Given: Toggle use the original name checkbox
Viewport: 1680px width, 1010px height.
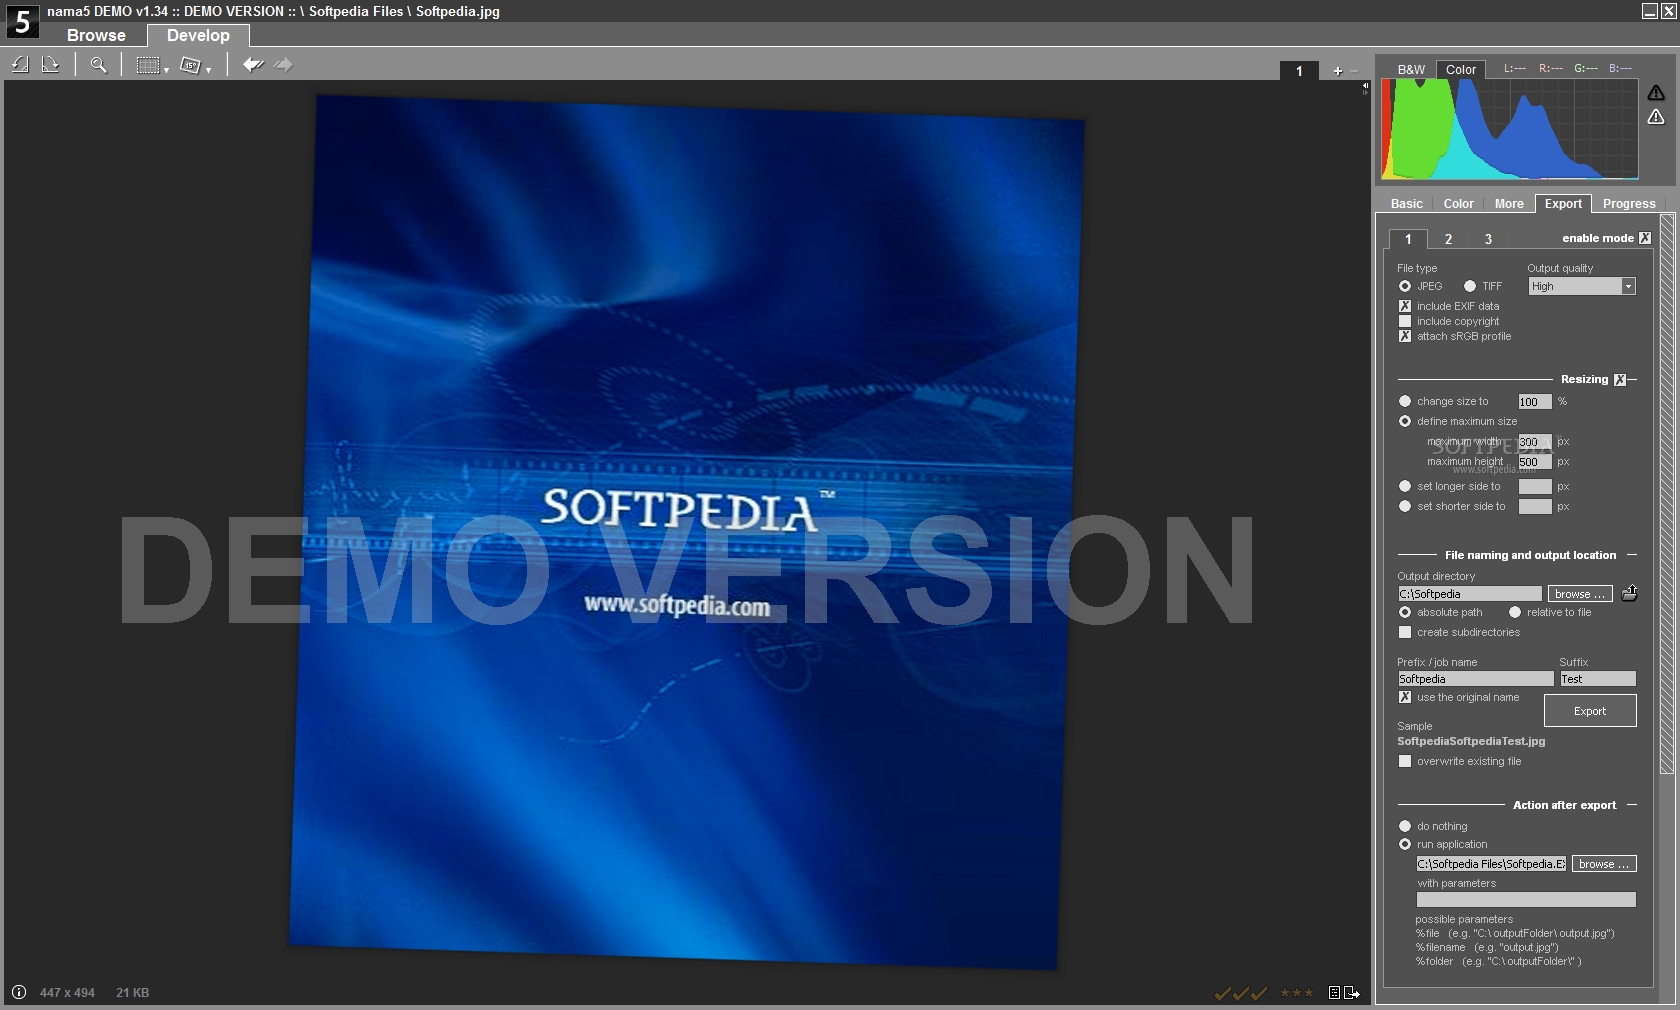Looking at the screenshot, I should coord(1405,697).
